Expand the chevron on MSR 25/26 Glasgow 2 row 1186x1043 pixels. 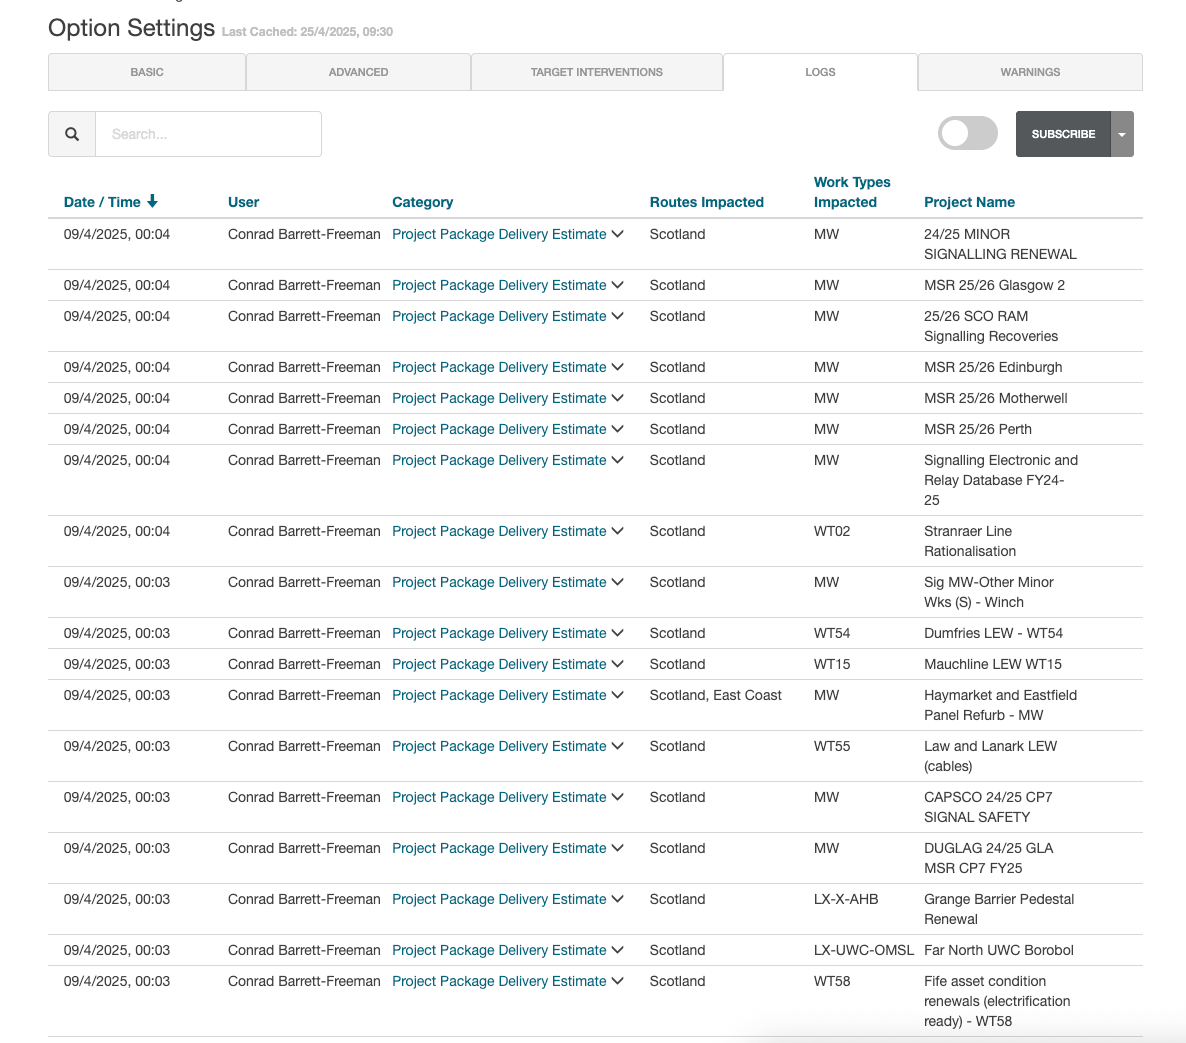point(618,285)
